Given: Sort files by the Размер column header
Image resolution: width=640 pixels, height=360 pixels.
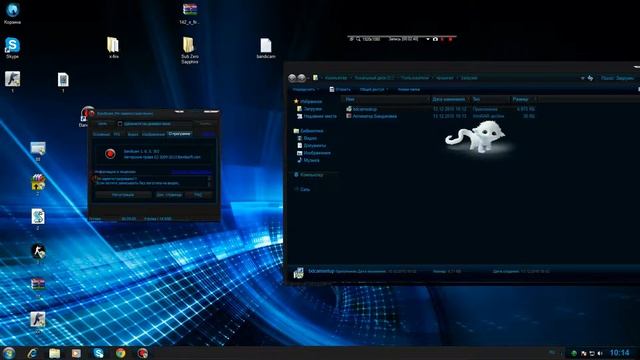Looking at the screenshot, I should tap(522, 99).
